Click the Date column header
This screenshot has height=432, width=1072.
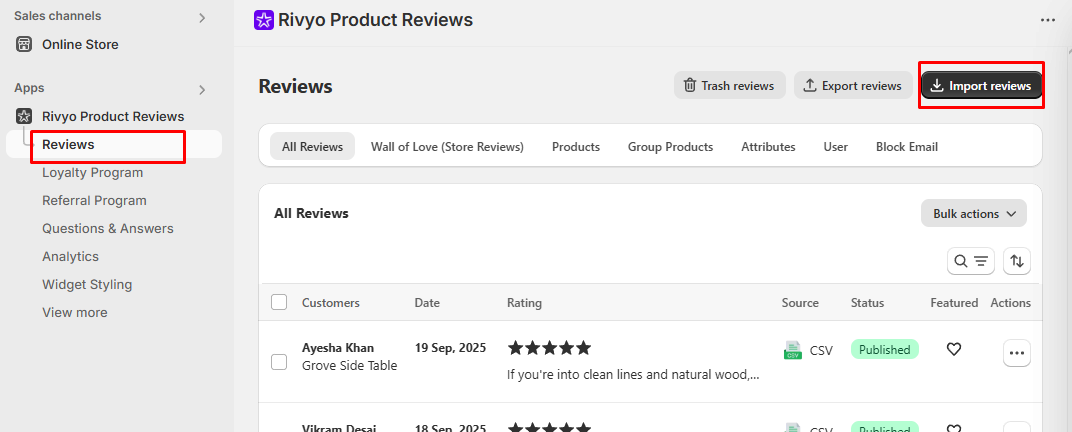pyautogui.click(x=427, y=302)
